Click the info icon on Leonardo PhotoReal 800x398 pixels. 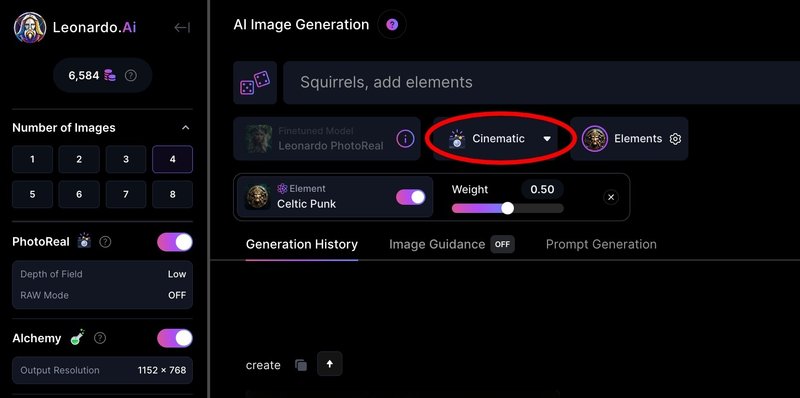tap(405, 138)
